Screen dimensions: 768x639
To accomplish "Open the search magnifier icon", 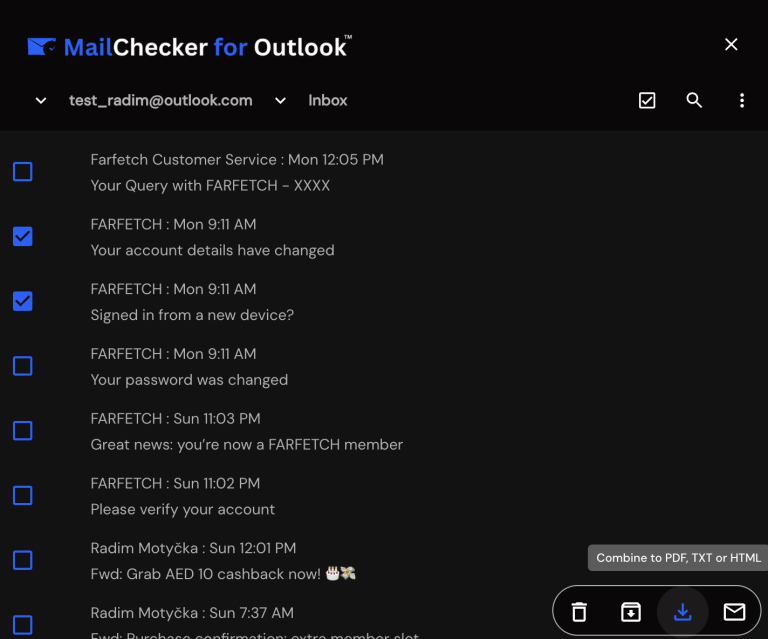I will tap(694, 100).
